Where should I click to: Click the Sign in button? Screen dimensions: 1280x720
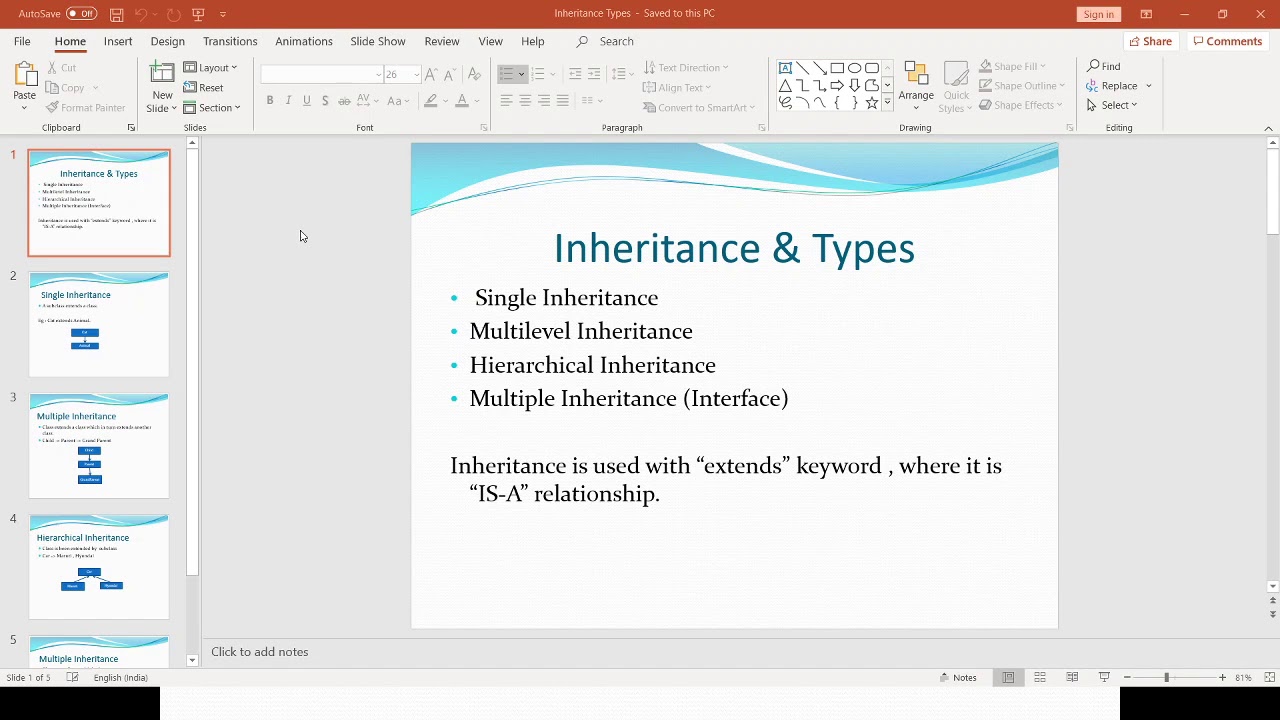coord(1098,14)
